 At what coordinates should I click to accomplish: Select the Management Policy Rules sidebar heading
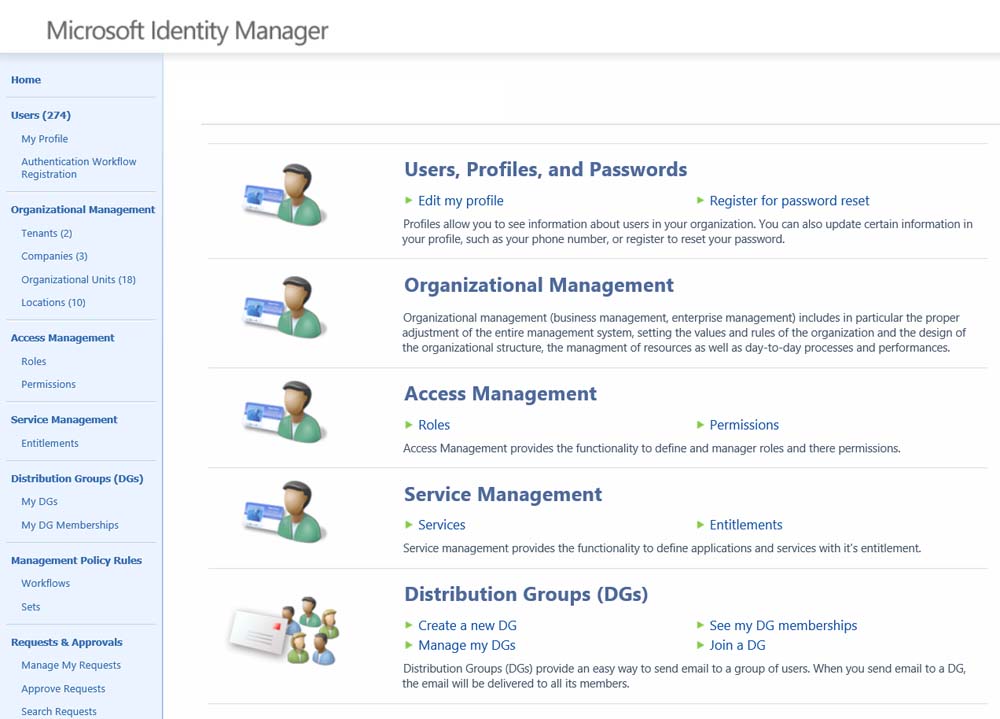[x=77, y=561]
